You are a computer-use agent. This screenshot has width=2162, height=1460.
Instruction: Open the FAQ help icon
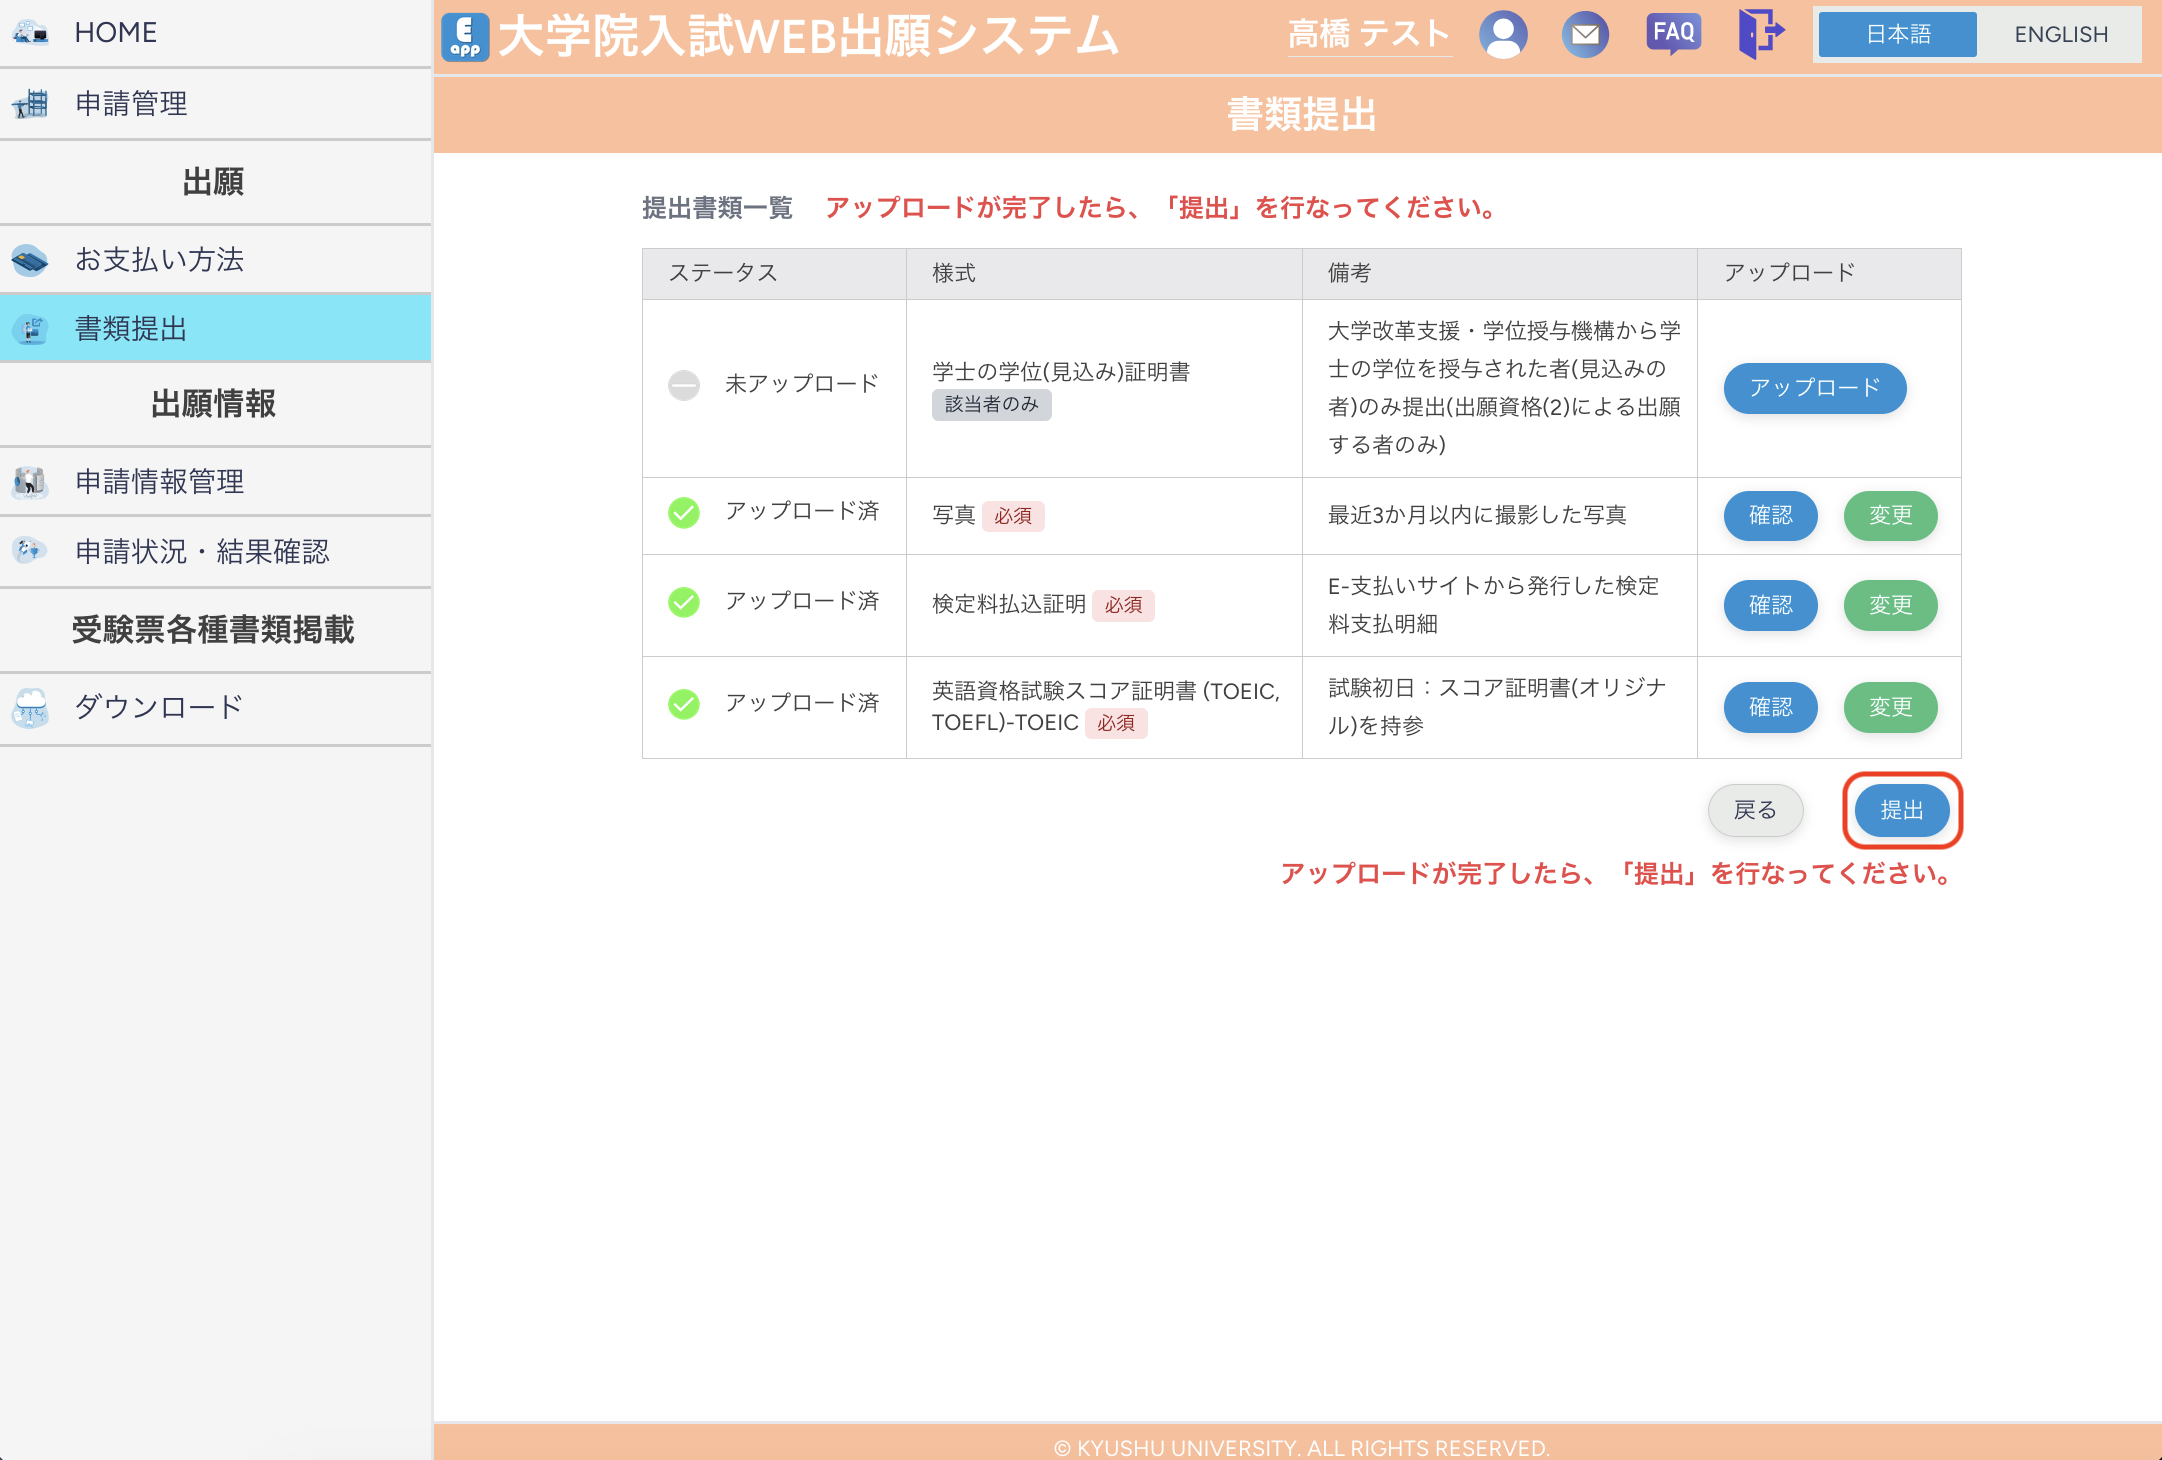click(x=1673, y=34)
